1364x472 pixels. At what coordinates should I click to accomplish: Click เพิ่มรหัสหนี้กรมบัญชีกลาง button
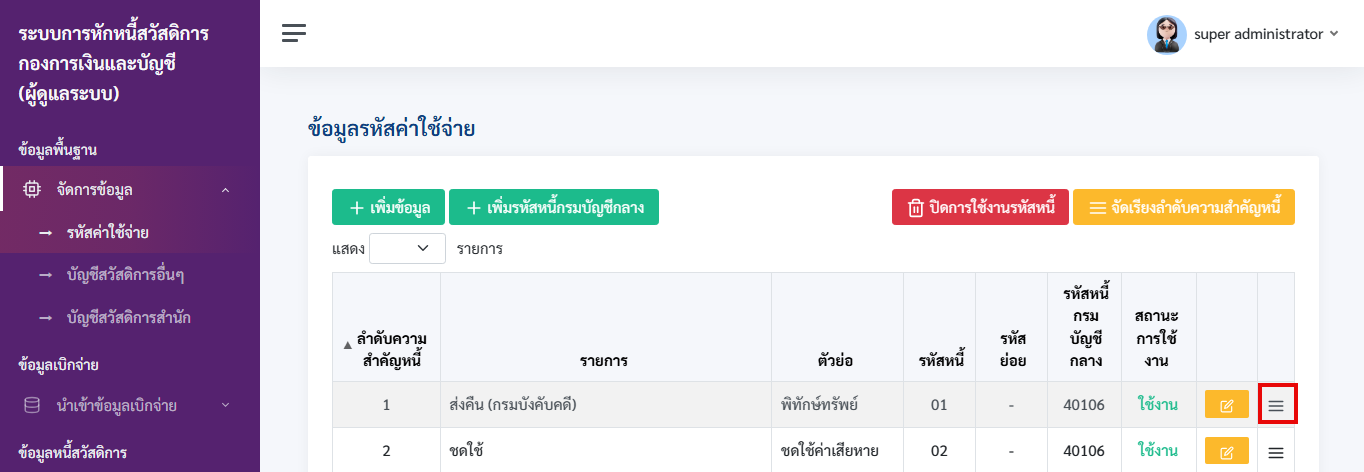tap(554, 207)
